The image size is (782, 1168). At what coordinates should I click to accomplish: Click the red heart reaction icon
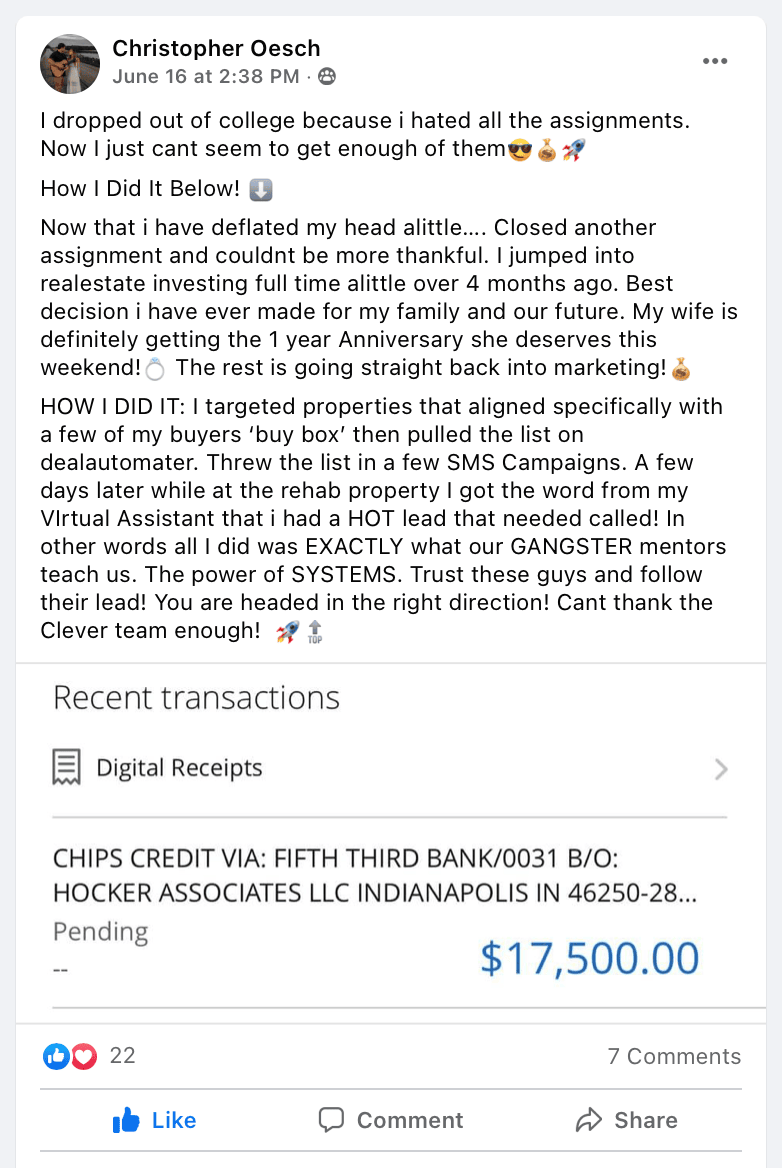(x=84, y=1056)
